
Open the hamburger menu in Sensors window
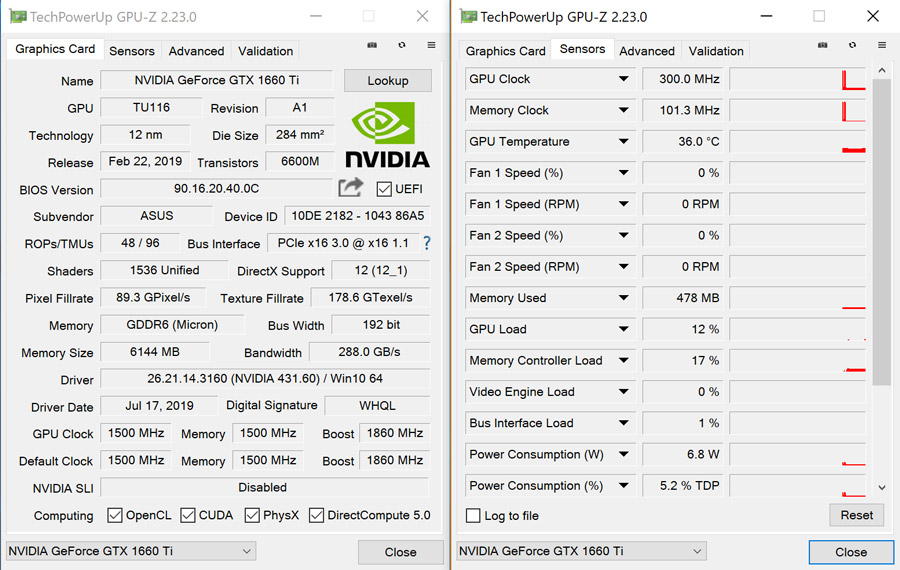[x=882, y=45]
